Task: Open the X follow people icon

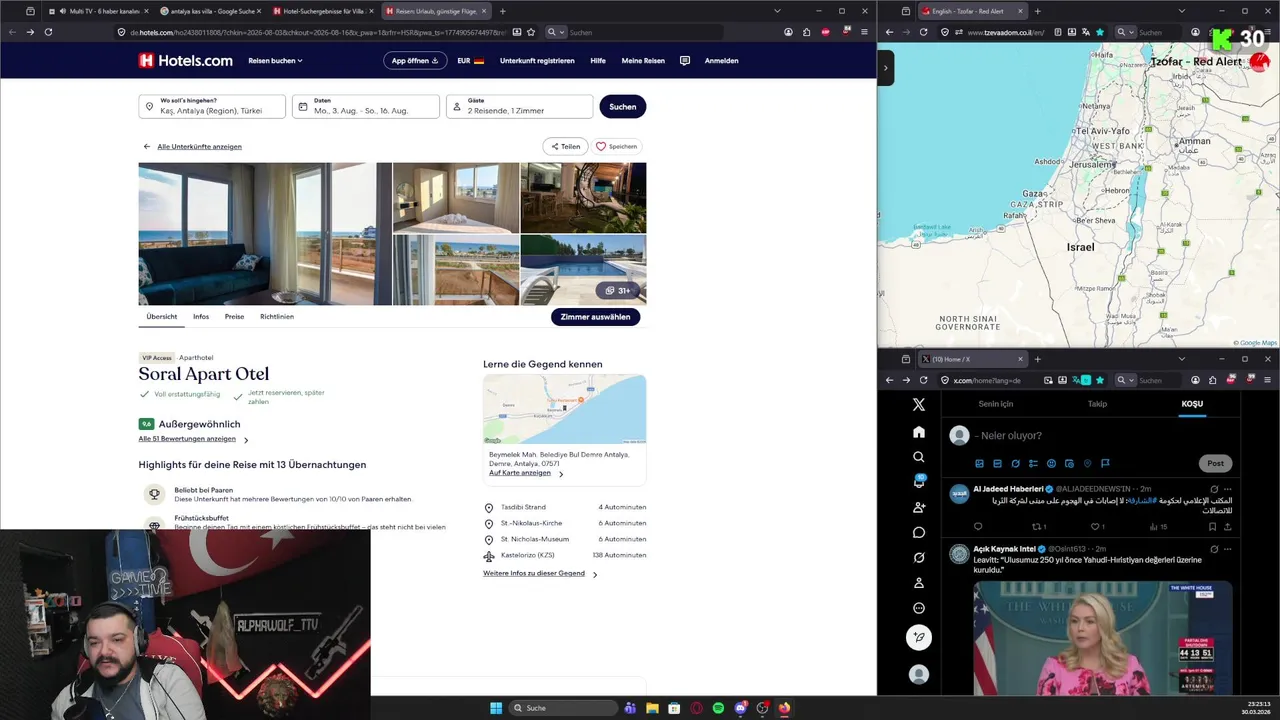Action: [919, 507]
